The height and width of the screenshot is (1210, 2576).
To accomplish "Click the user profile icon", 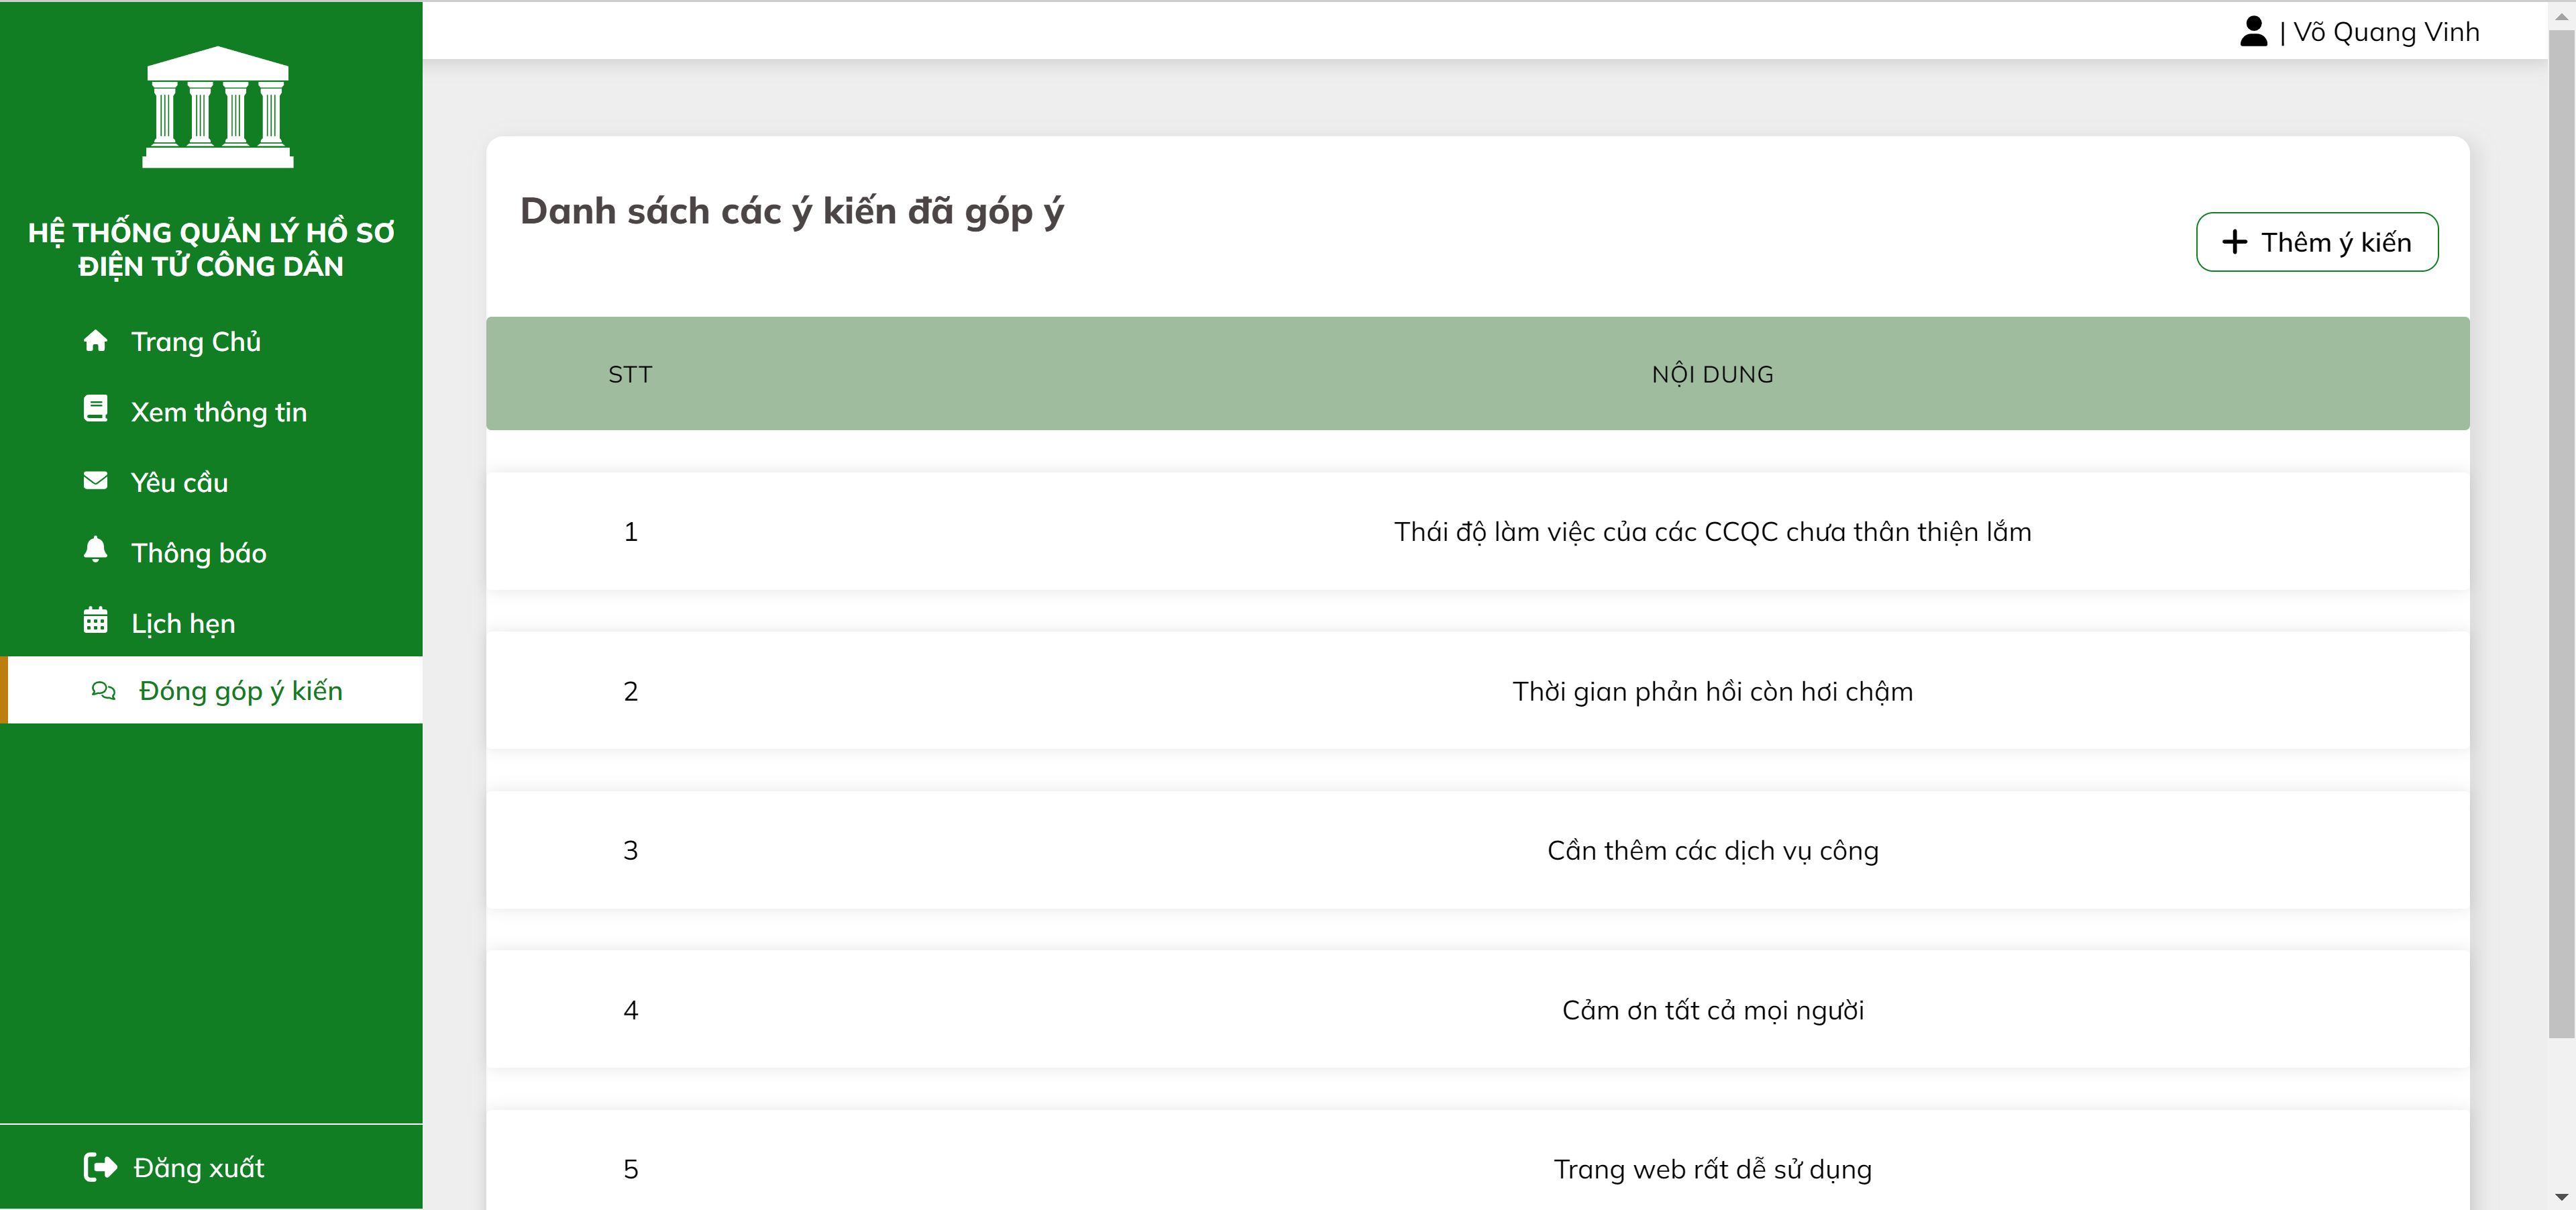I will click(2253, 31).
